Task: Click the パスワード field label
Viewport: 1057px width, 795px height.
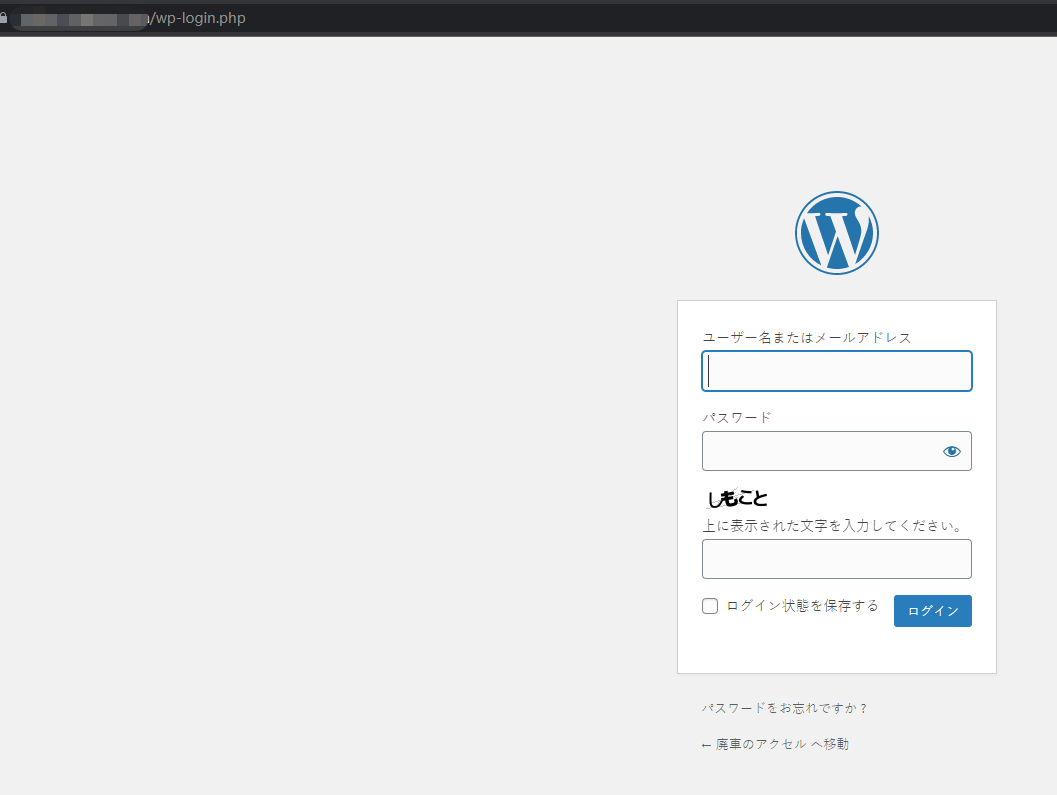Action: [737, 418]
